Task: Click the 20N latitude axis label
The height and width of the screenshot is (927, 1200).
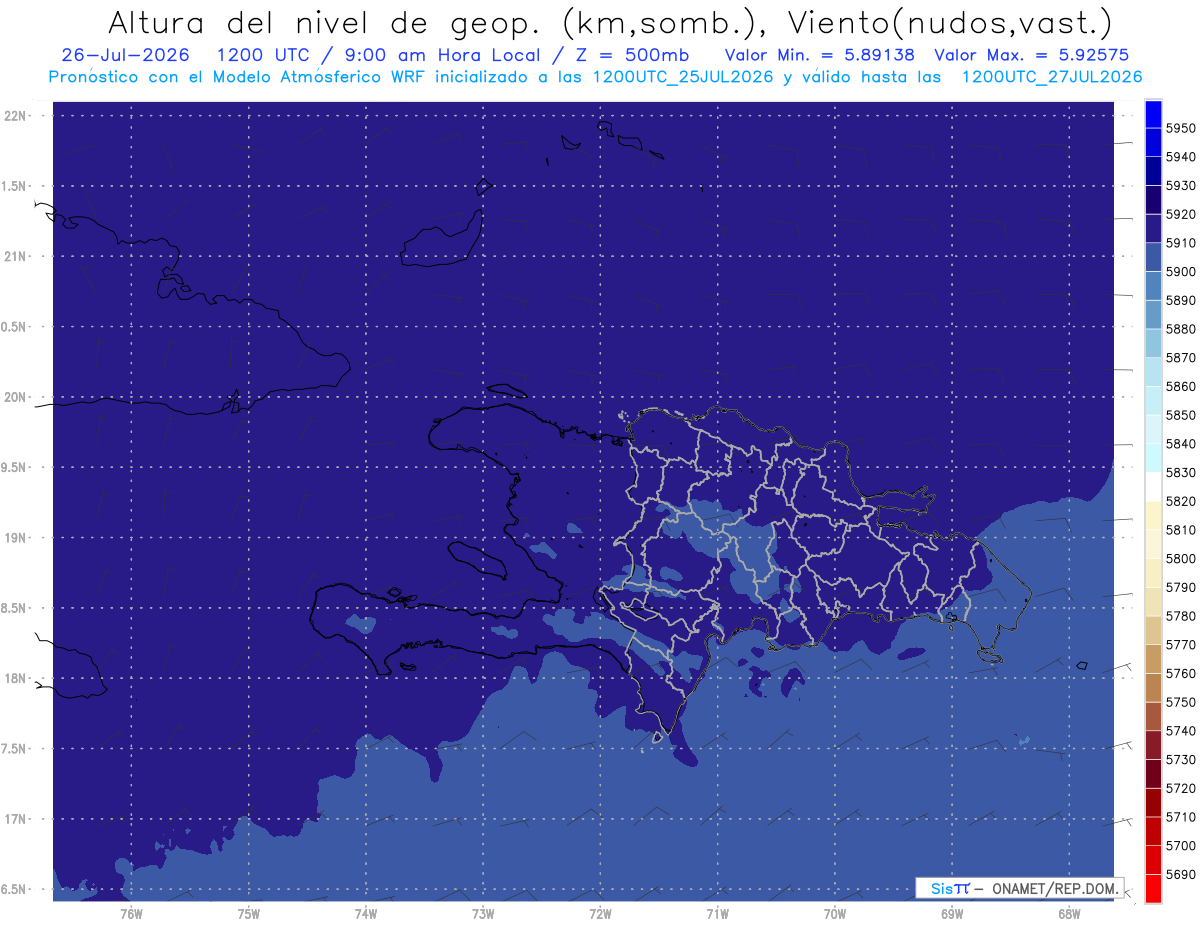Action: tap(15, 397)
